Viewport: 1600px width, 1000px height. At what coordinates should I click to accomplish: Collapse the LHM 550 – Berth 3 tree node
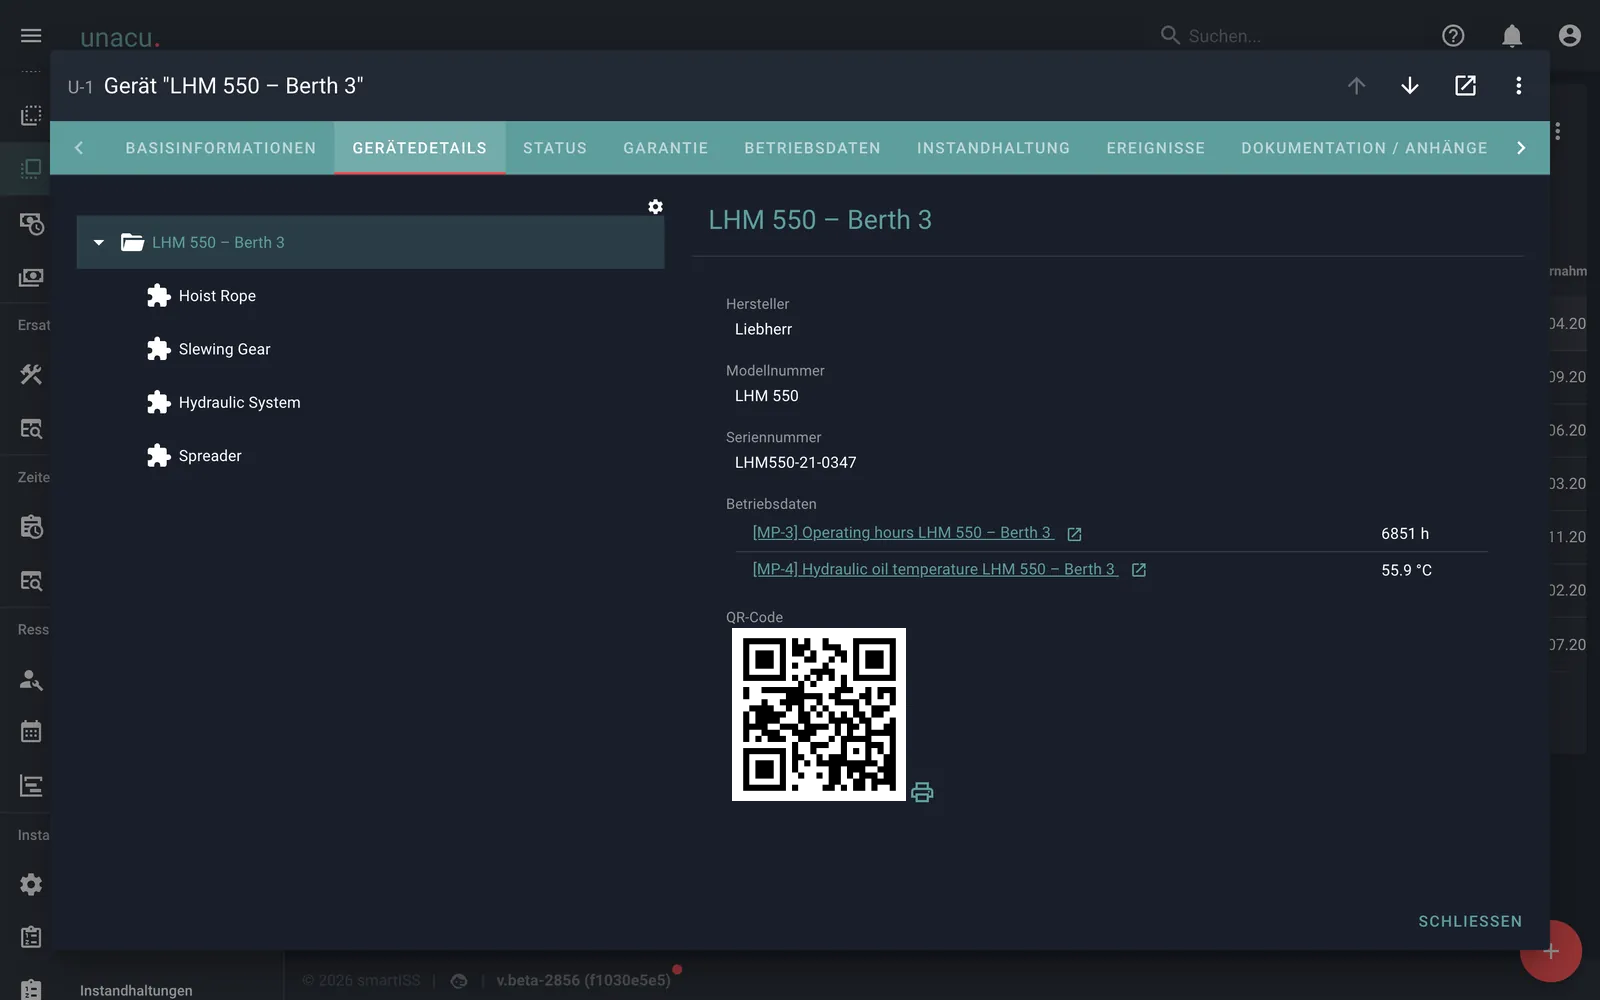click(99, 242)
